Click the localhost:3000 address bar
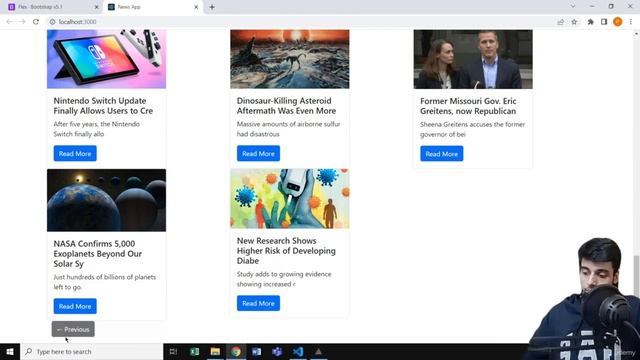This screenshot has width=640, height=360. tap(302, 22)
